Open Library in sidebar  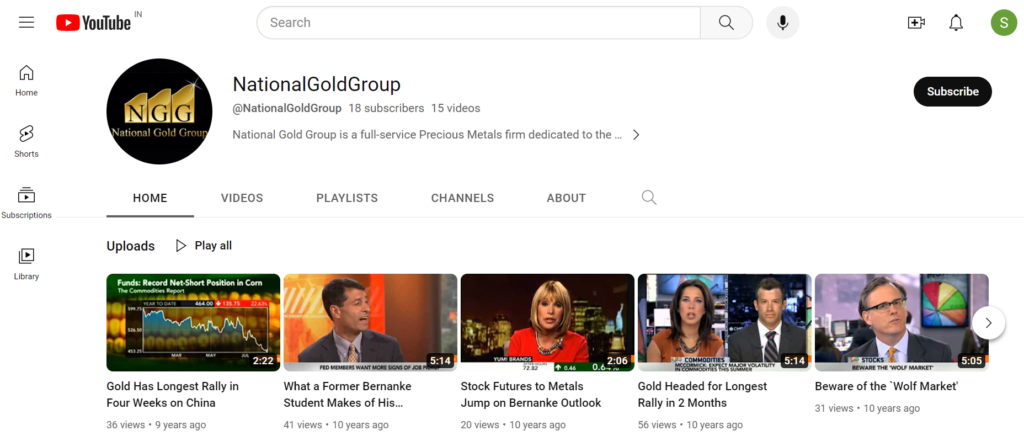[x=26, y=264]
